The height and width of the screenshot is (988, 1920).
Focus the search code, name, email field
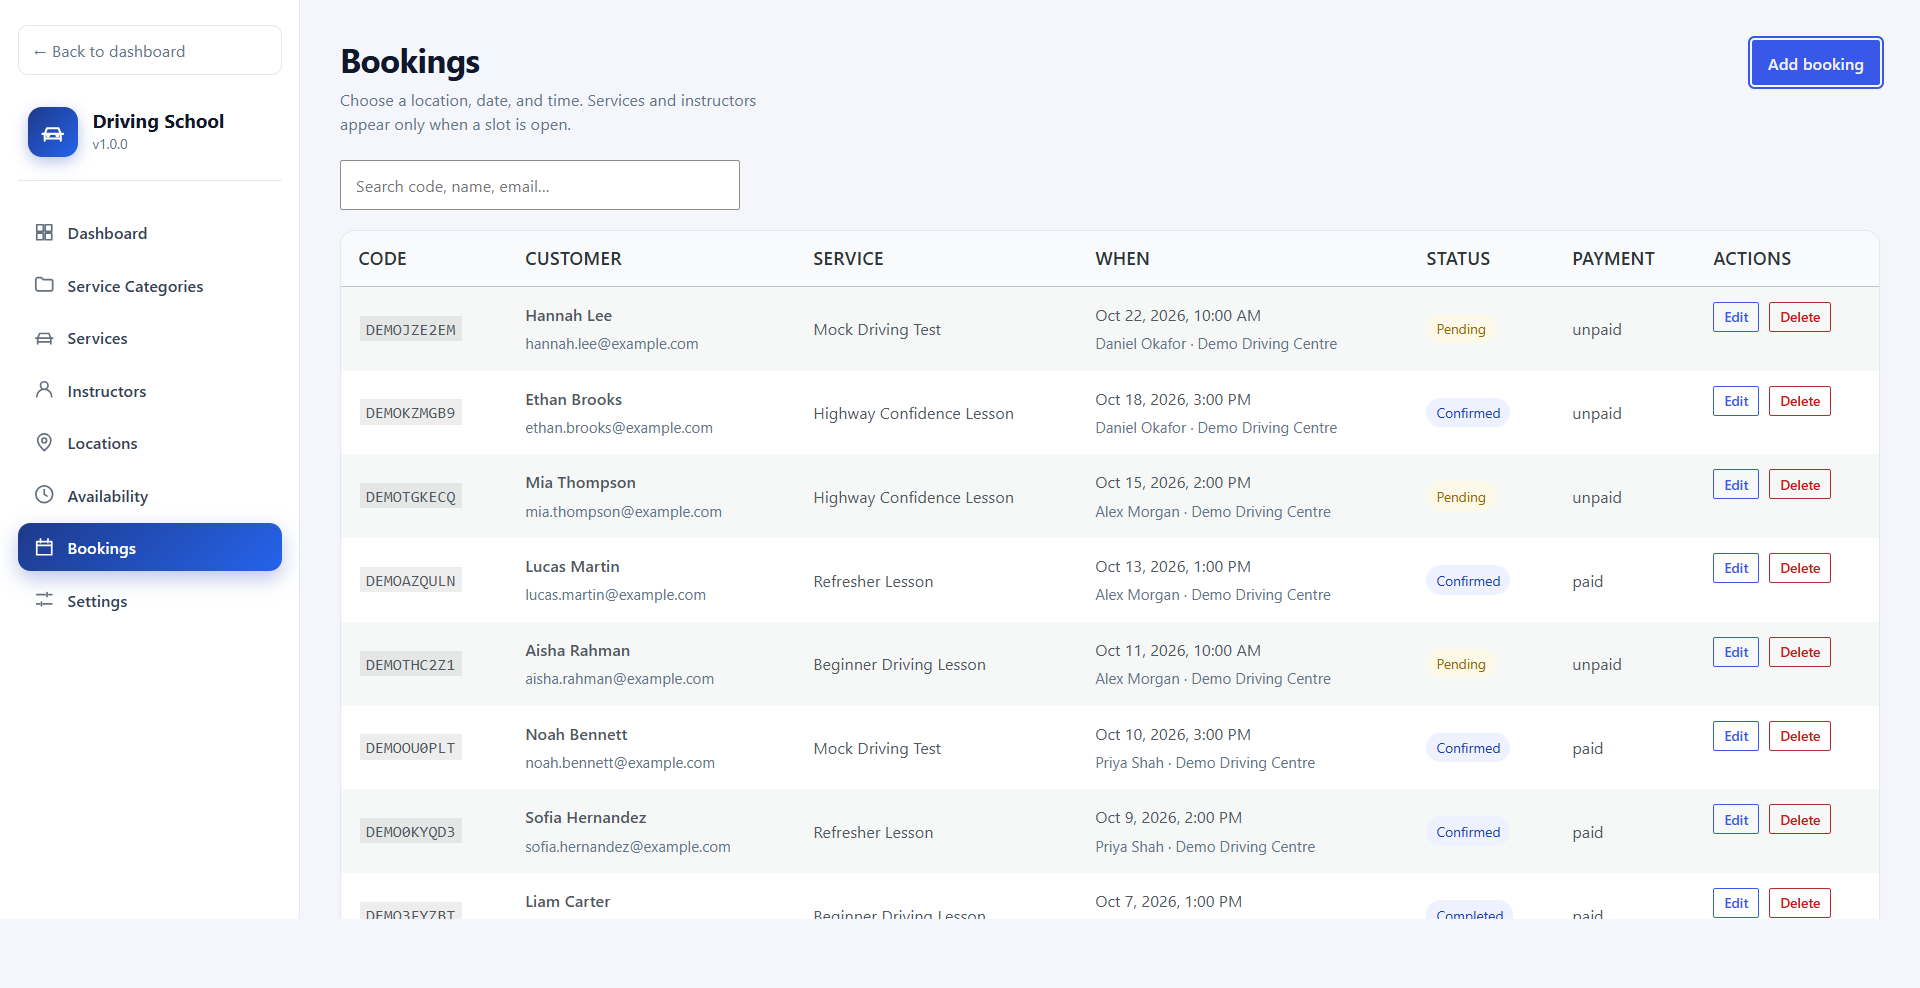tap(540, 185)
